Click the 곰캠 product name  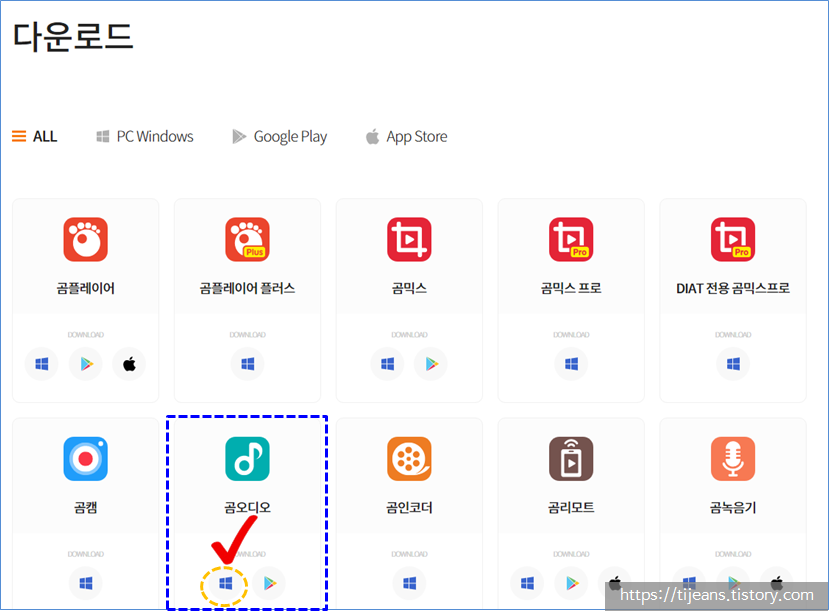coord(86,508)
